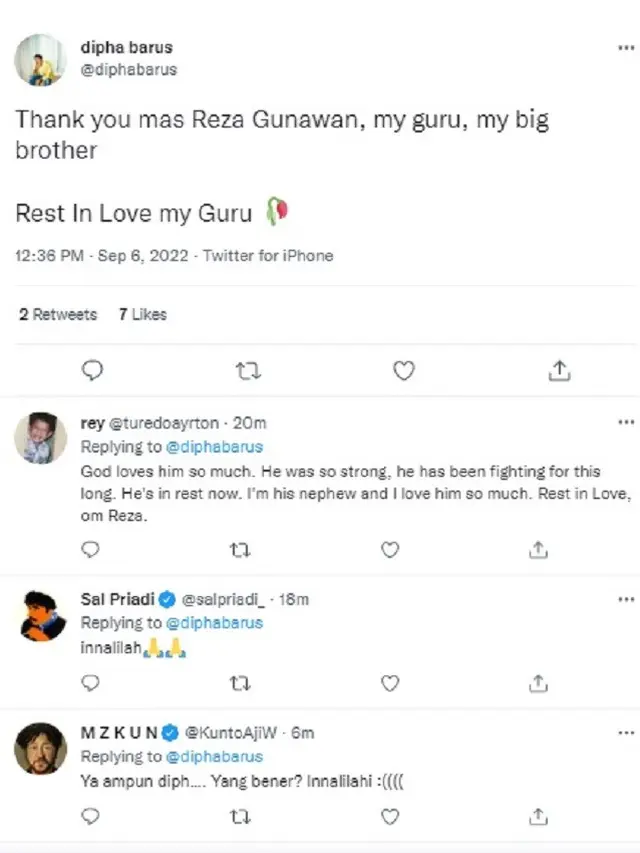Click Twitter for iPhone source link
The image size is (640, 853).
268,255
